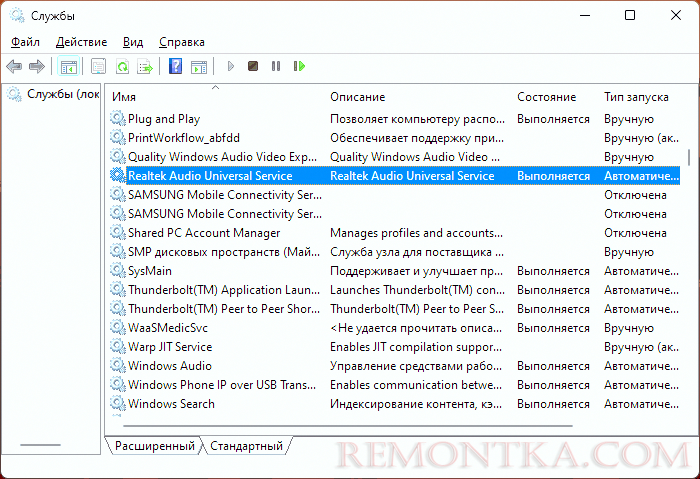
Task: Click the PrintWorkflow_abfdd gear icon
Action: (118, 137)
